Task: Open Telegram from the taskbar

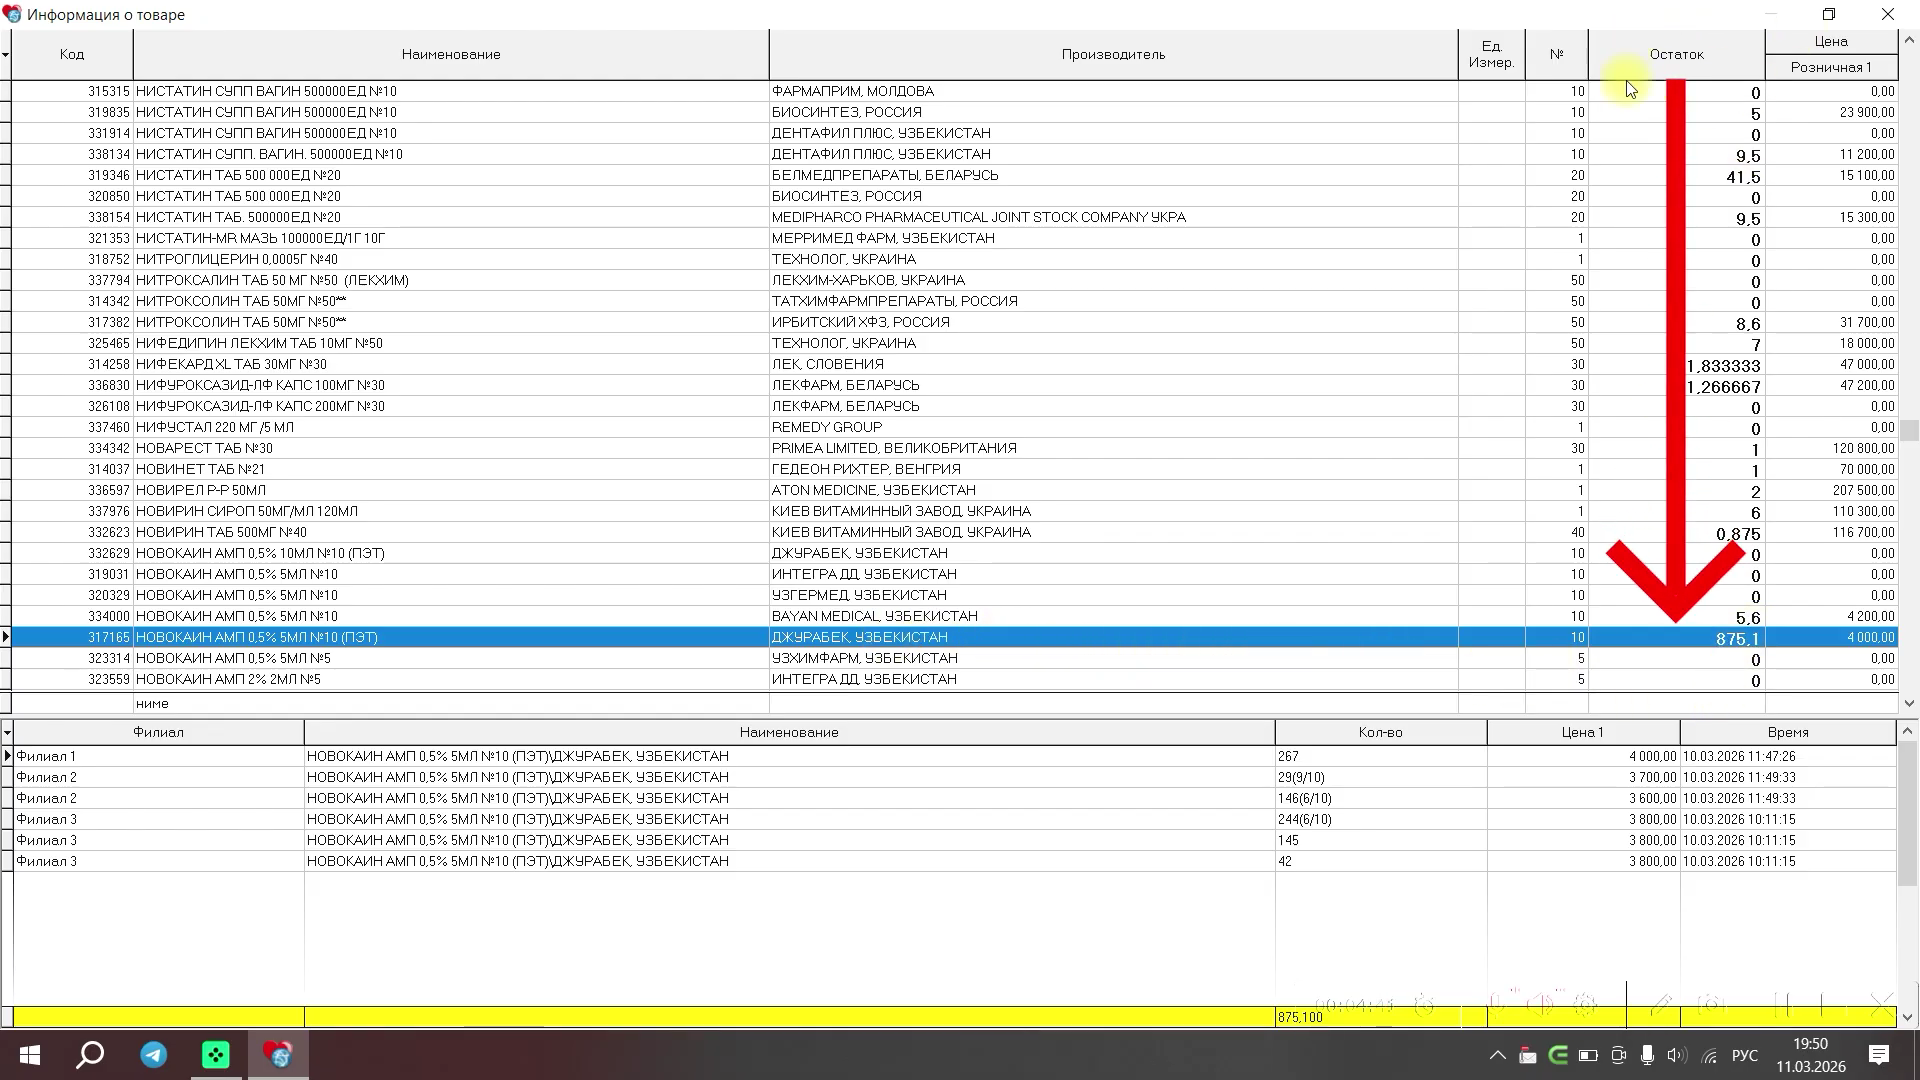Action: click(x=153, y=1055)
